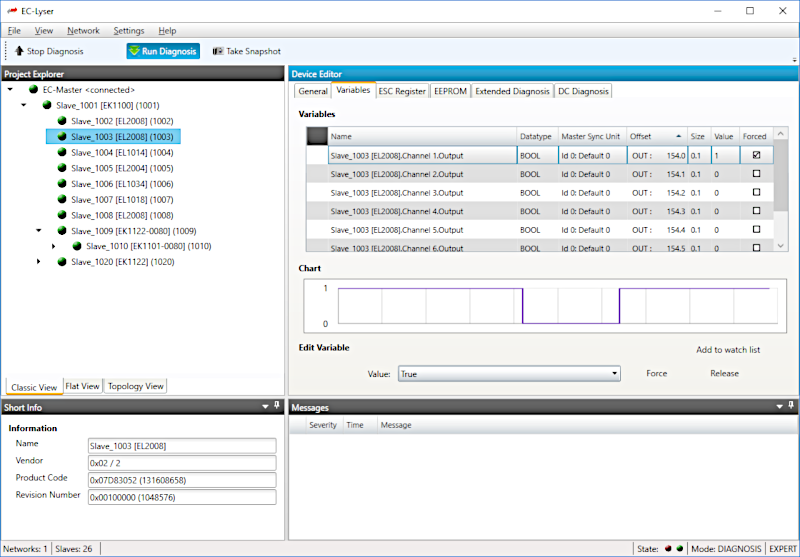Image resolution: width=800 pixels, height=557 pixels.
Task: Click the green status icon of Slave_1005 [EL2004]
Action: point(62,168)
